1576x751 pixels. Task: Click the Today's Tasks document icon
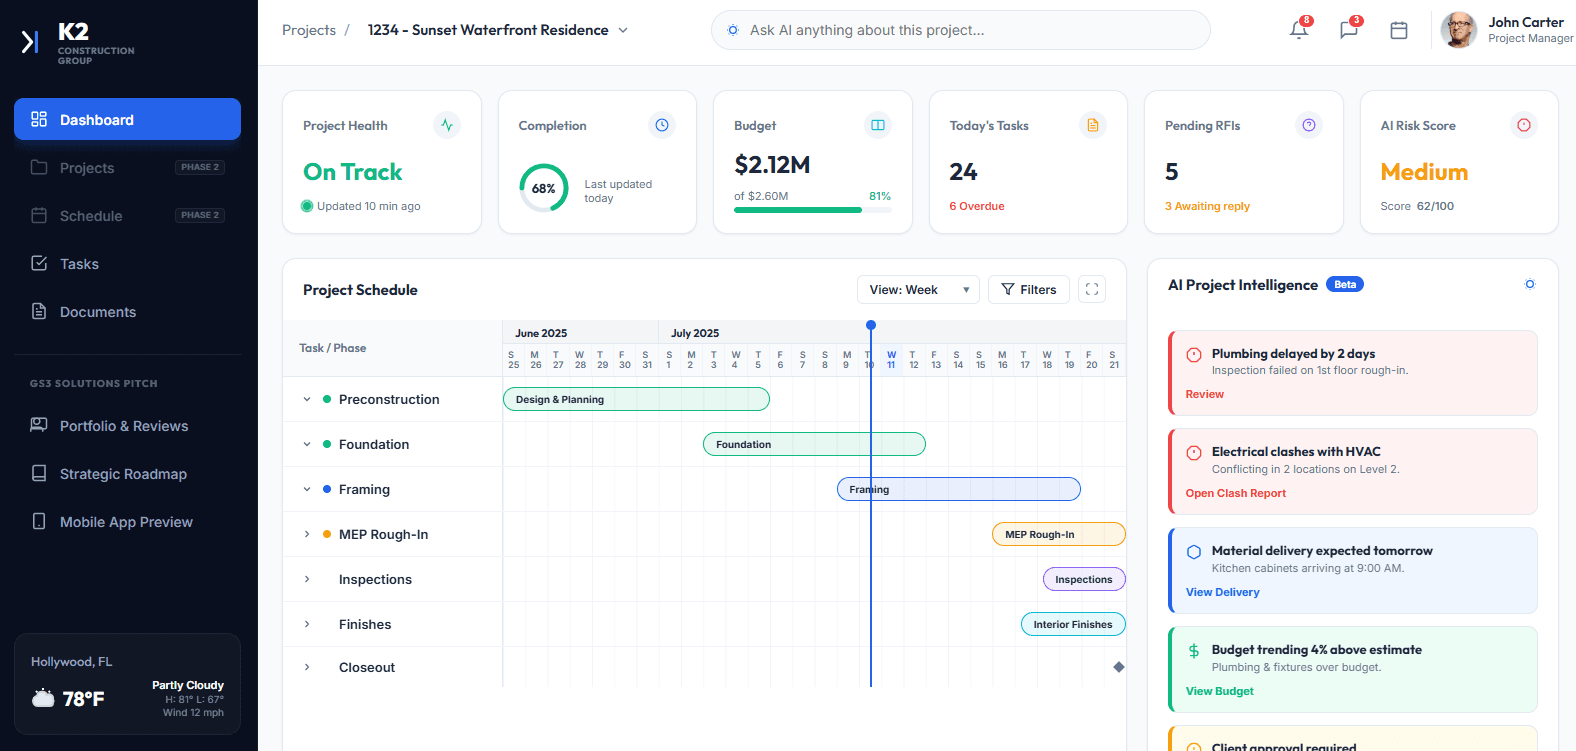tap(1093, 125)
